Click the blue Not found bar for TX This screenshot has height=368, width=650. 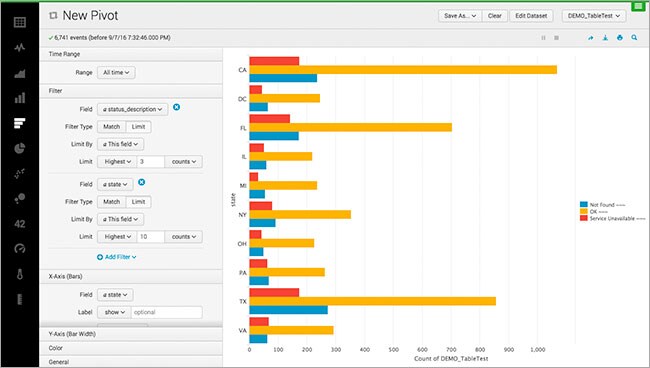pos(289,310)
